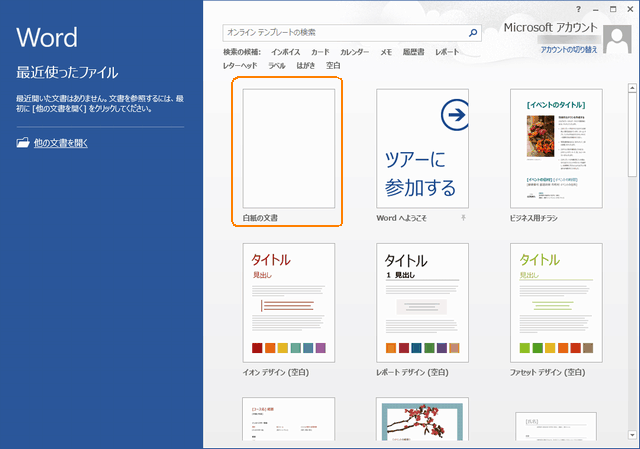Select the 履歴書 search suggestion
Screen dimensions: 640x449
tap(413, 52)
